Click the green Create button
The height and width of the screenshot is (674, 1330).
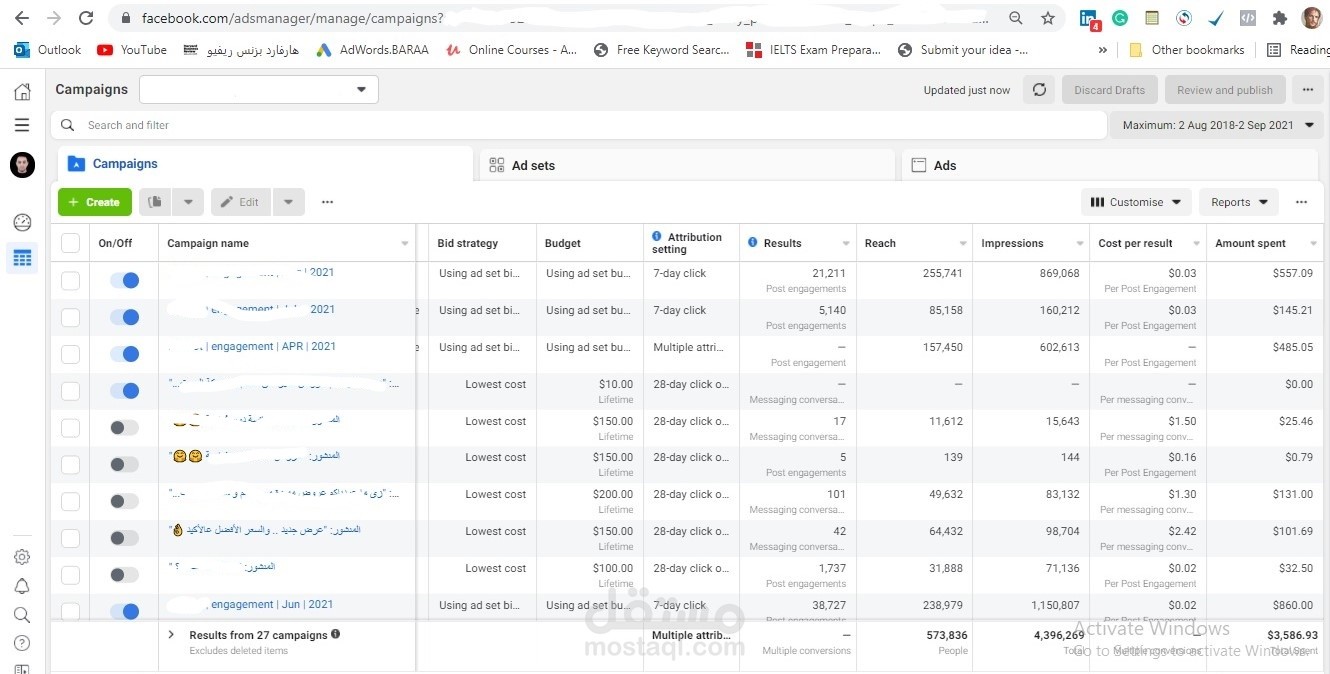click(95, 202)
